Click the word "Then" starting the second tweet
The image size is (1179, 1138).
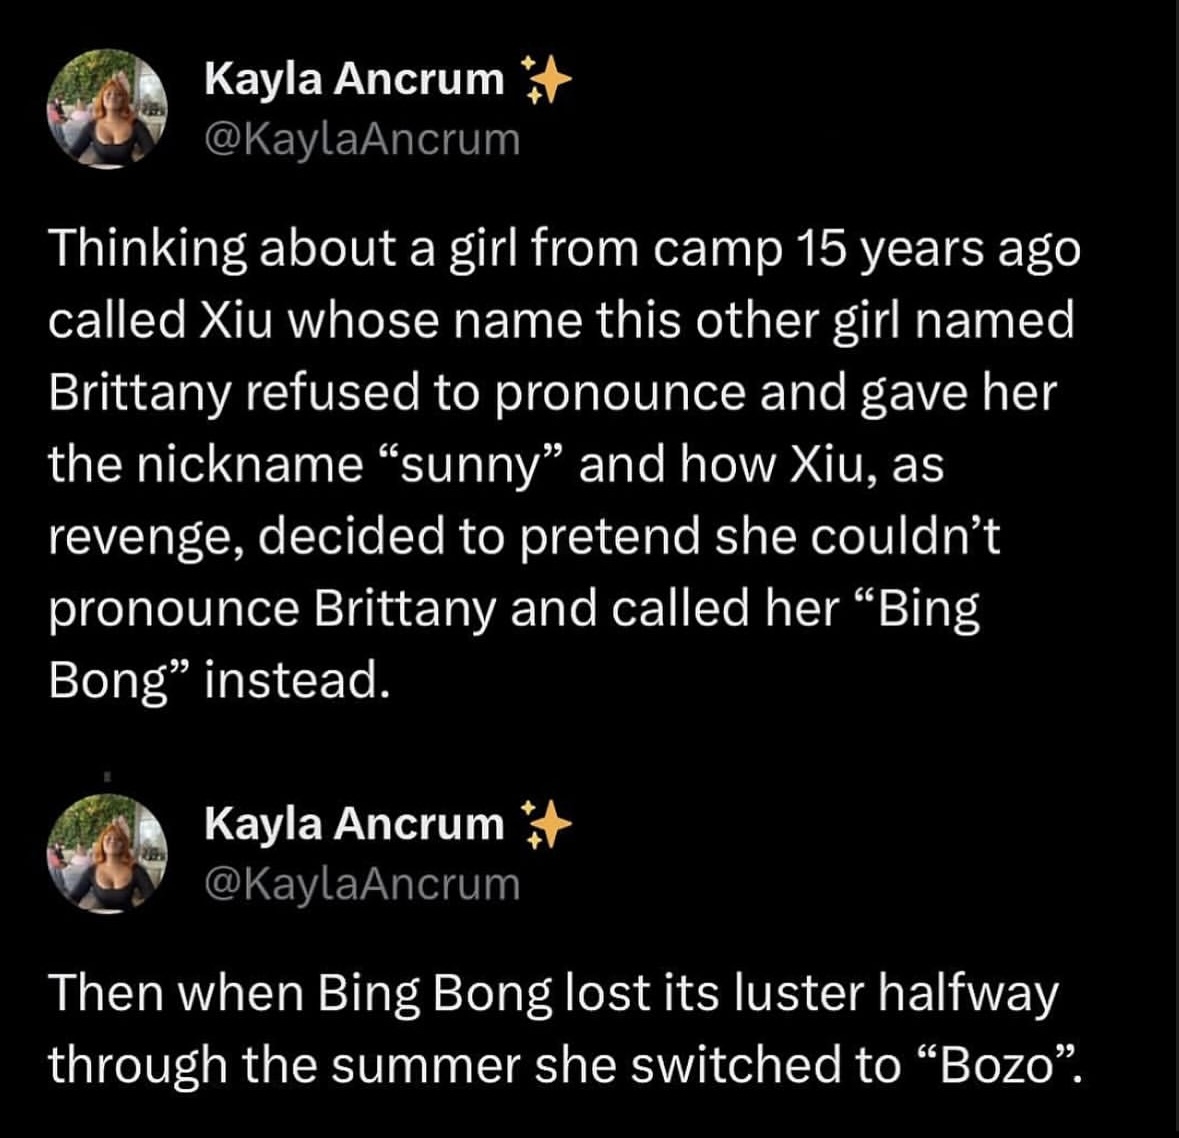(x=106, y=994)
